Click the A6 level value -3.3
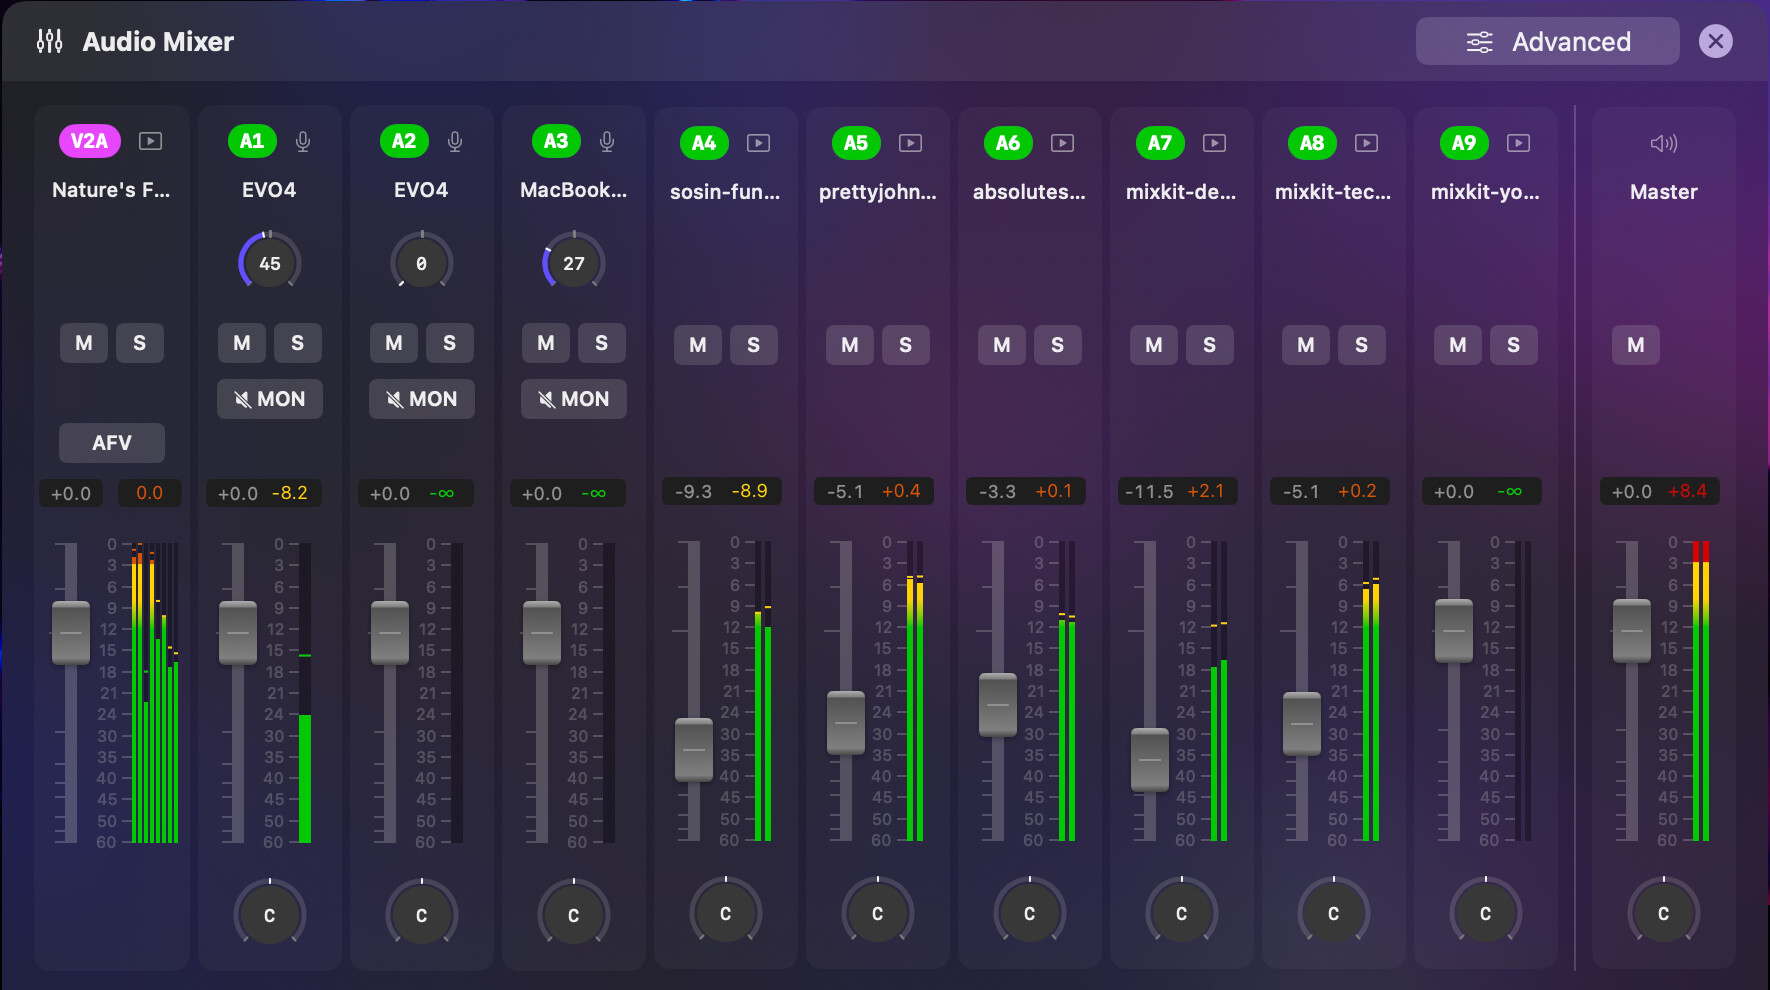Viewport: 1770px width, 990px height. tap(997, 491)
